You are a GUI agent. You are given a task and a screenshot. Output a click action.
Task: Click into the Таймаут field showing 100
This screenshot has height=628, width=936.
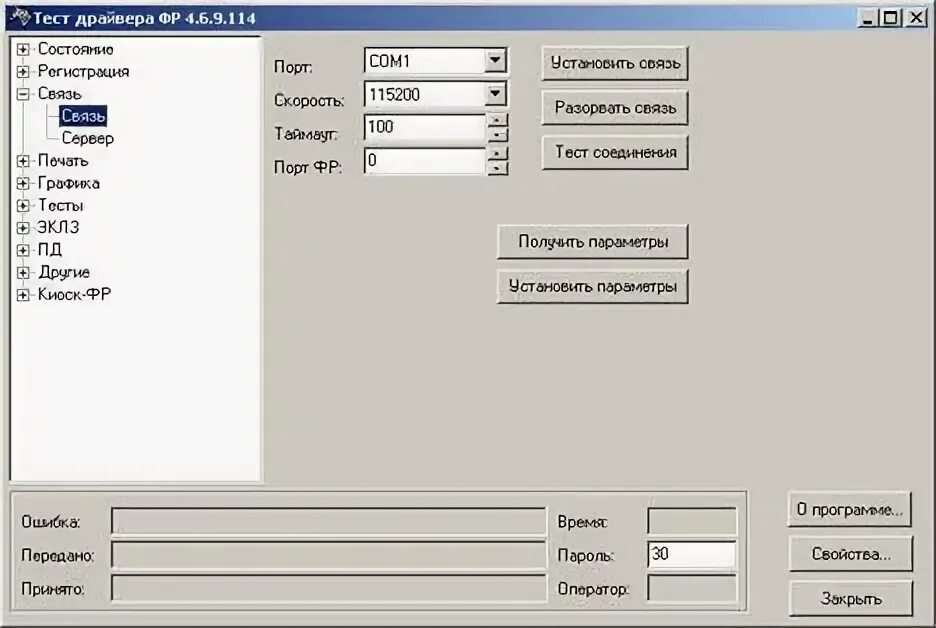(425, 127)
